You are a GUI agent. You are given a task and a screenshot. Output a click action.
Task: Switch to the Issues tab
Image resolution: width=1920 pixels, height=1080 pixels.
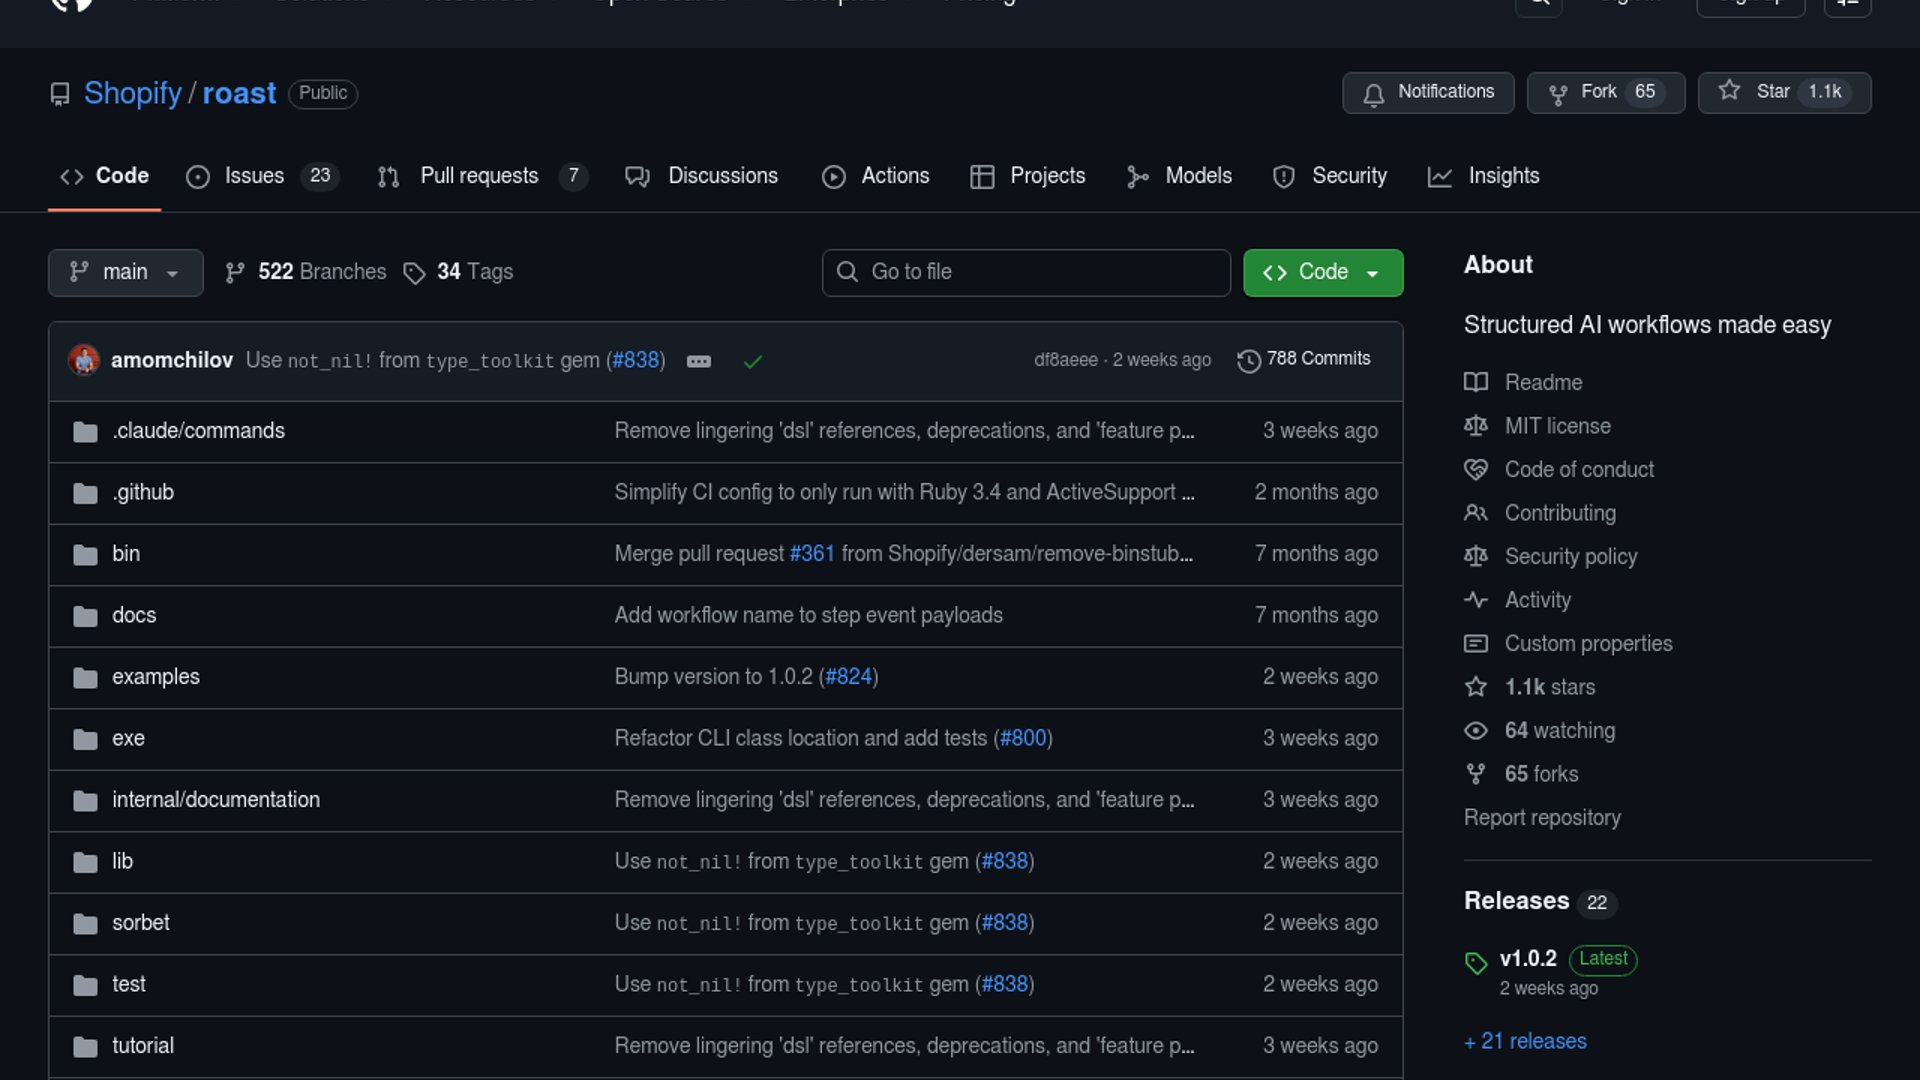click(254, 176)
